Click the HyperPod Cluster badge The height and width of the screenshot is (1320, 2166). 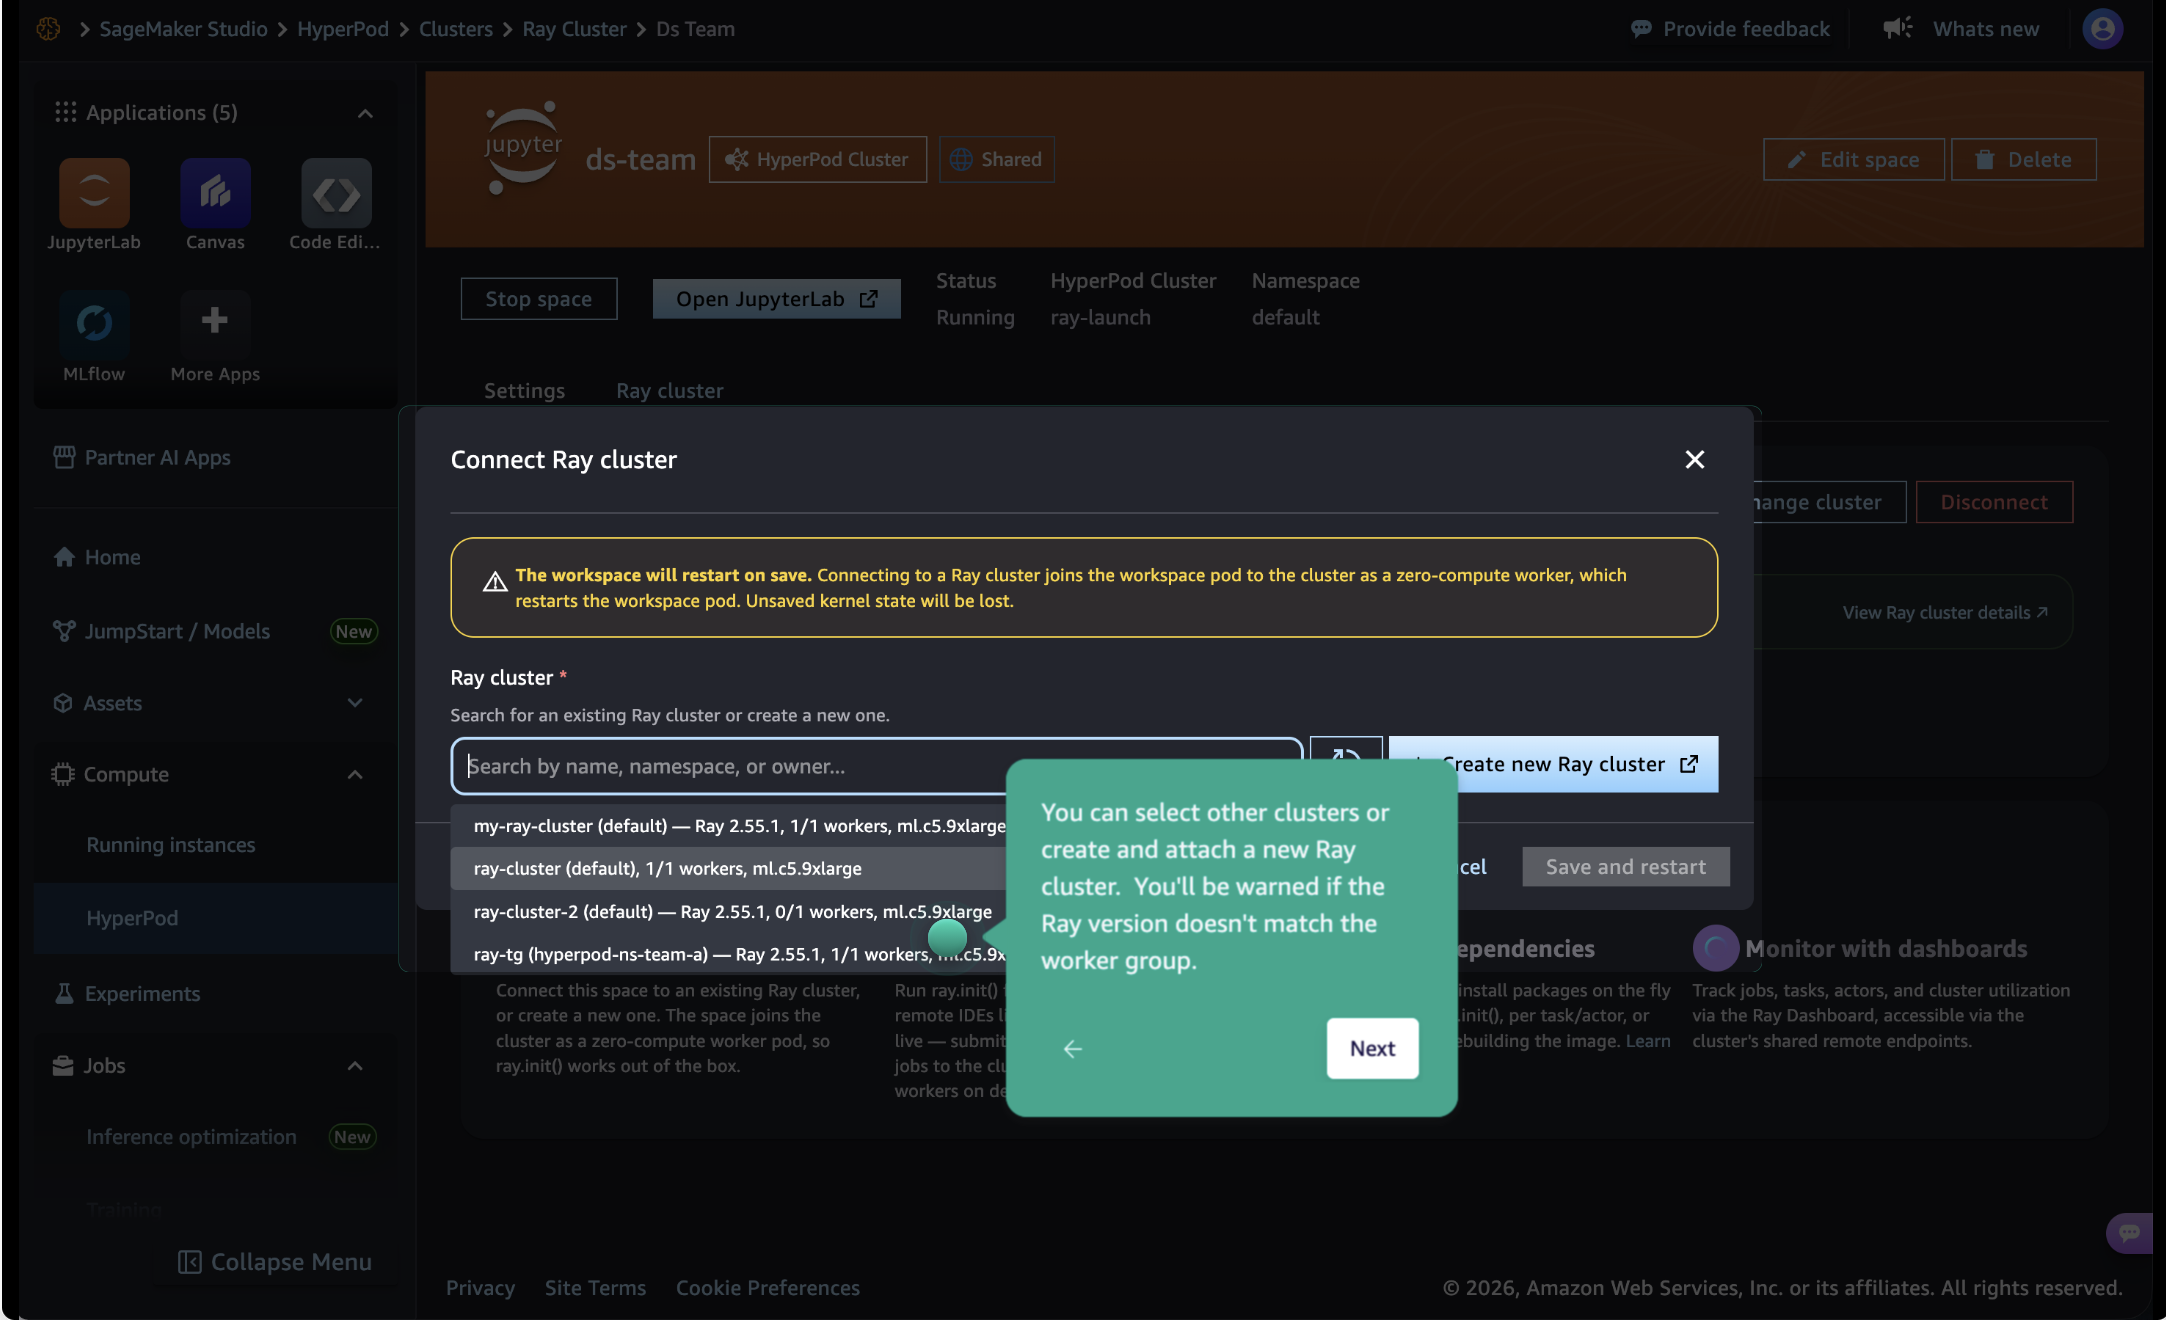click(x=818, y=160)
